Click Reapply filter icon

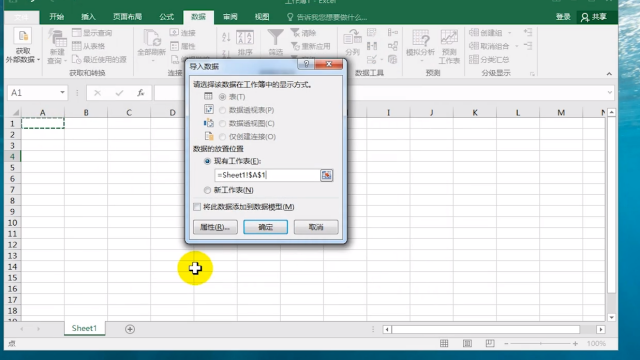tap(295, 46)
